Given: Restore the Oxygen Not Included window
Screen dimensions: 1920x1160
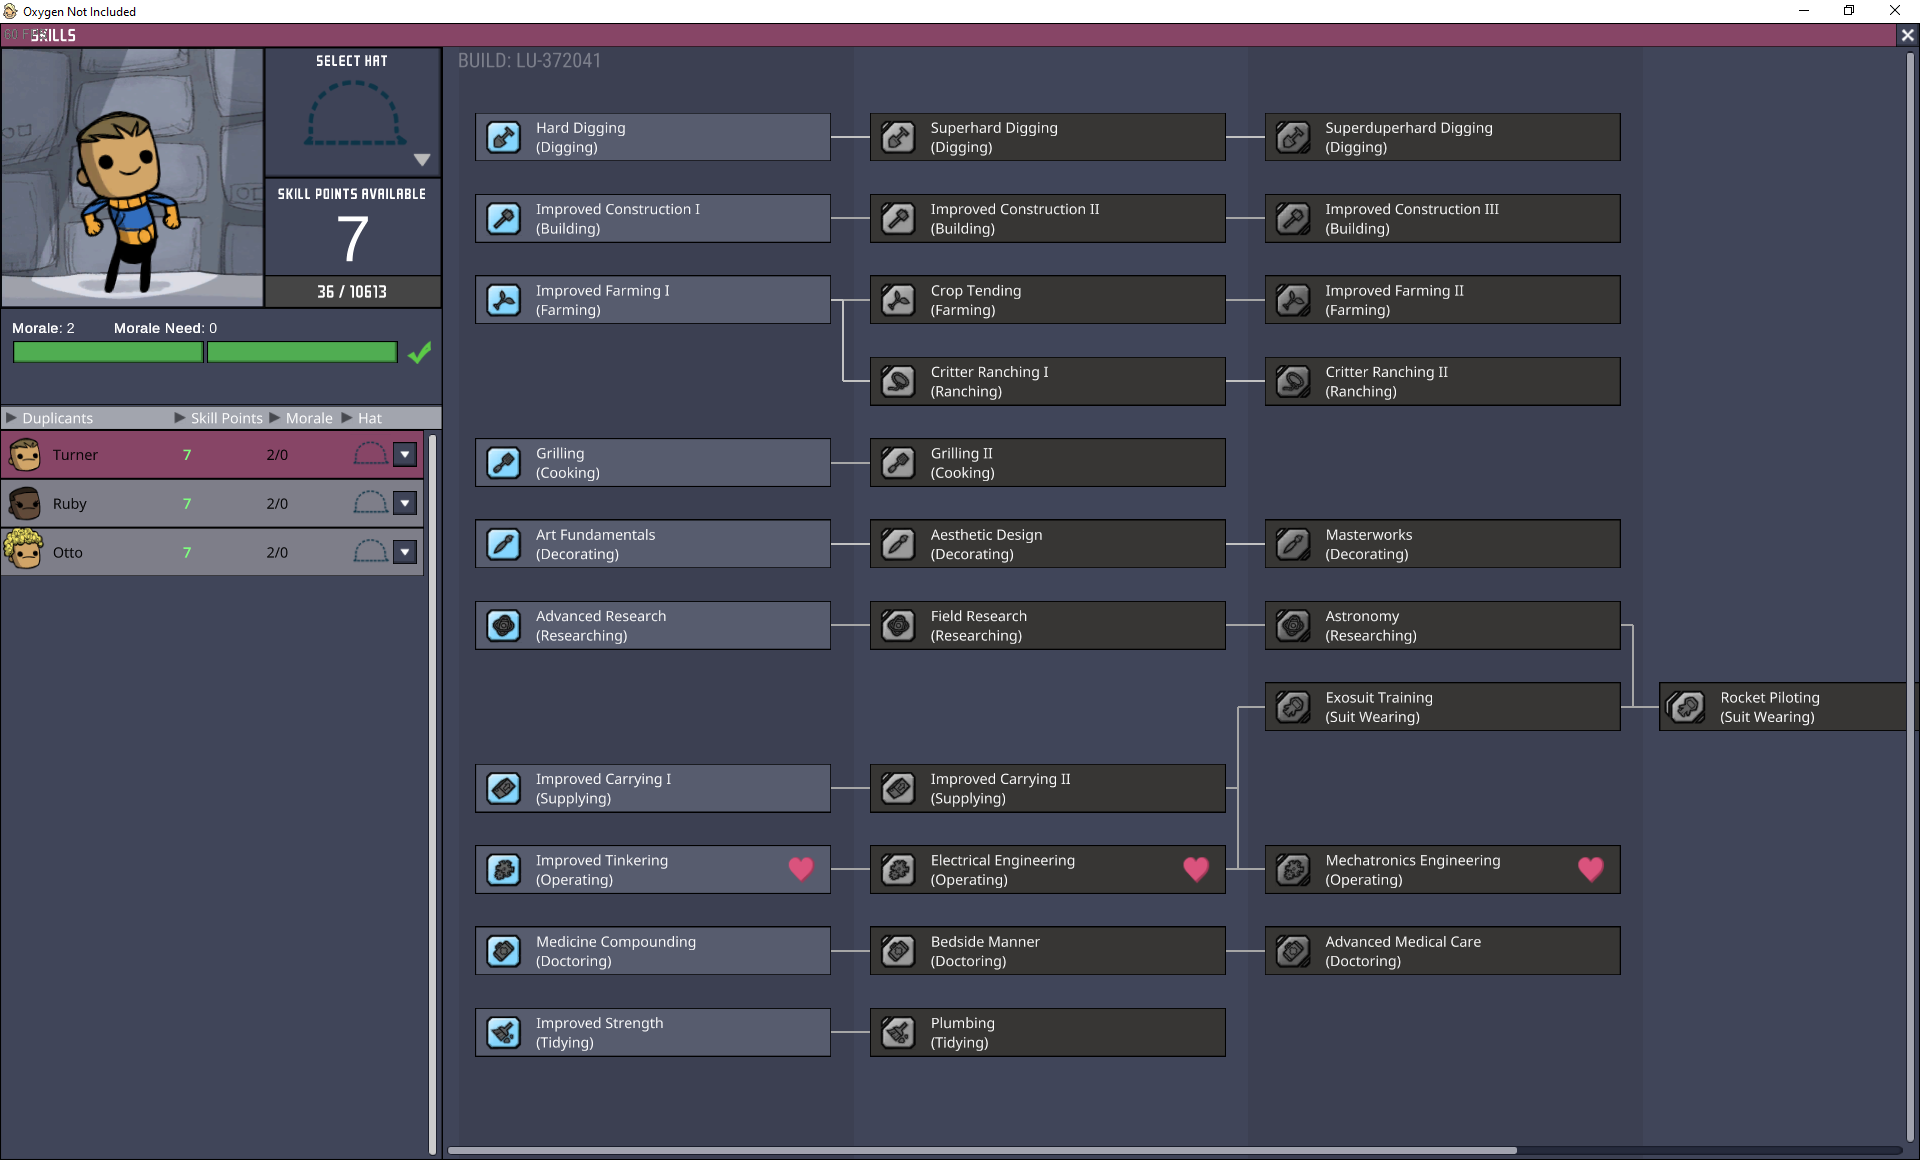Looking at the screenshot, I should pos(1849,11).
